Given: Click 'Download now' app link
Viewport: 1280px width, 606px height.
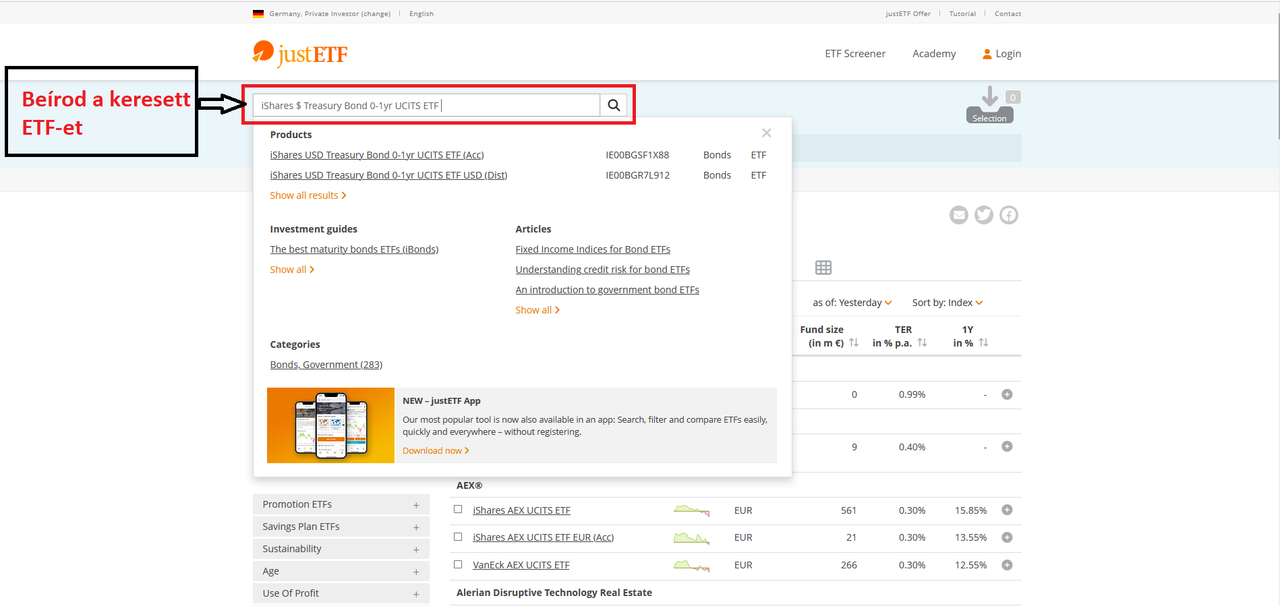Looking at the screenshot, I should click(x=436, y=450).
